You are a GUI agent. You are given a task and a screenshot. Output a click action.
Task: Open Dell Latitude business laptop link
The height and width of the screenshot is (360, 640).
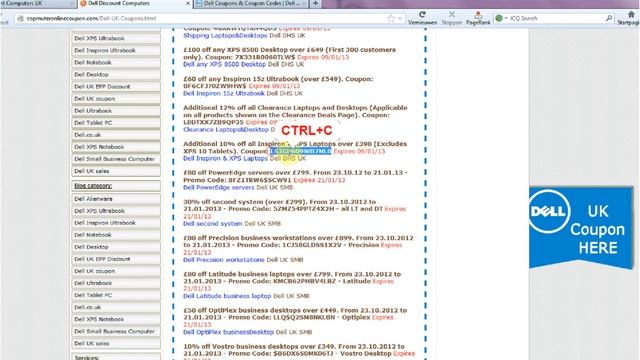pyautogui.click(x=227, y=296)
